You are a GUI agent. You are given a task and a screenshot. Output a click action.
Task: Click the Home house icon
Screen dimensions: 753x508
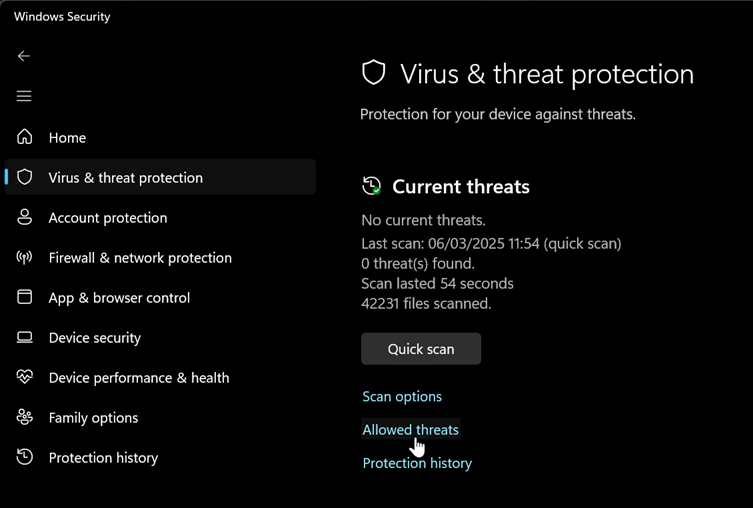tap(25, 137)
